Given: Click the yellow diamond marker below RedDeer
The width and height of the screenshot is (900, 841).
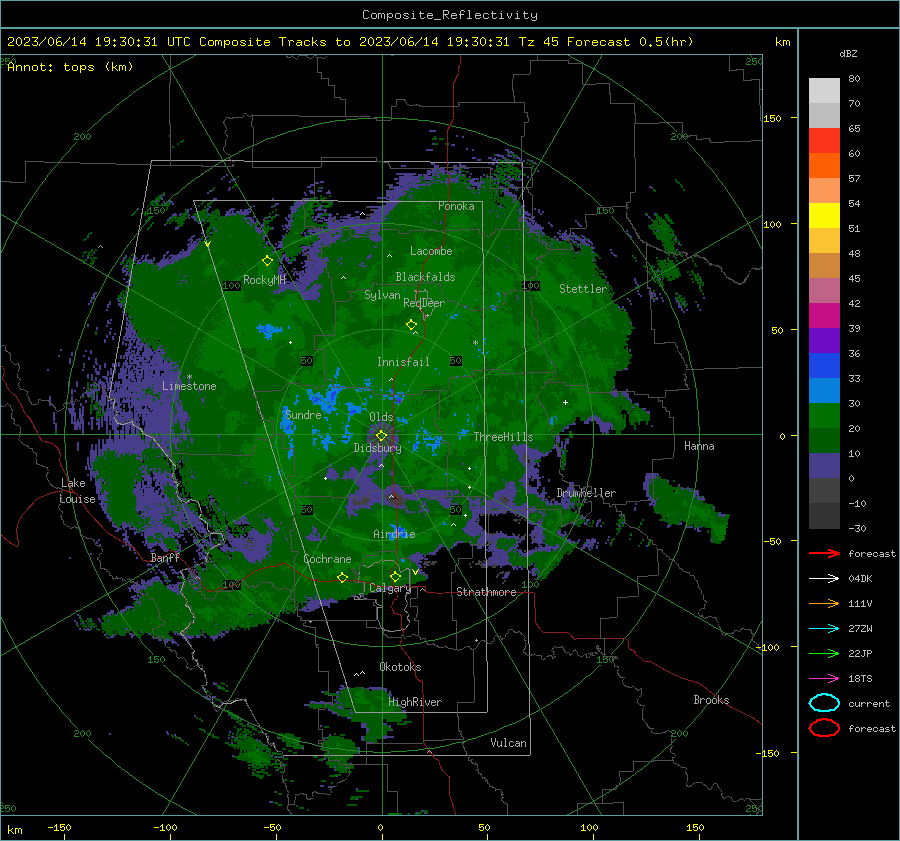Looking at the screenshot, I should 411,325.
